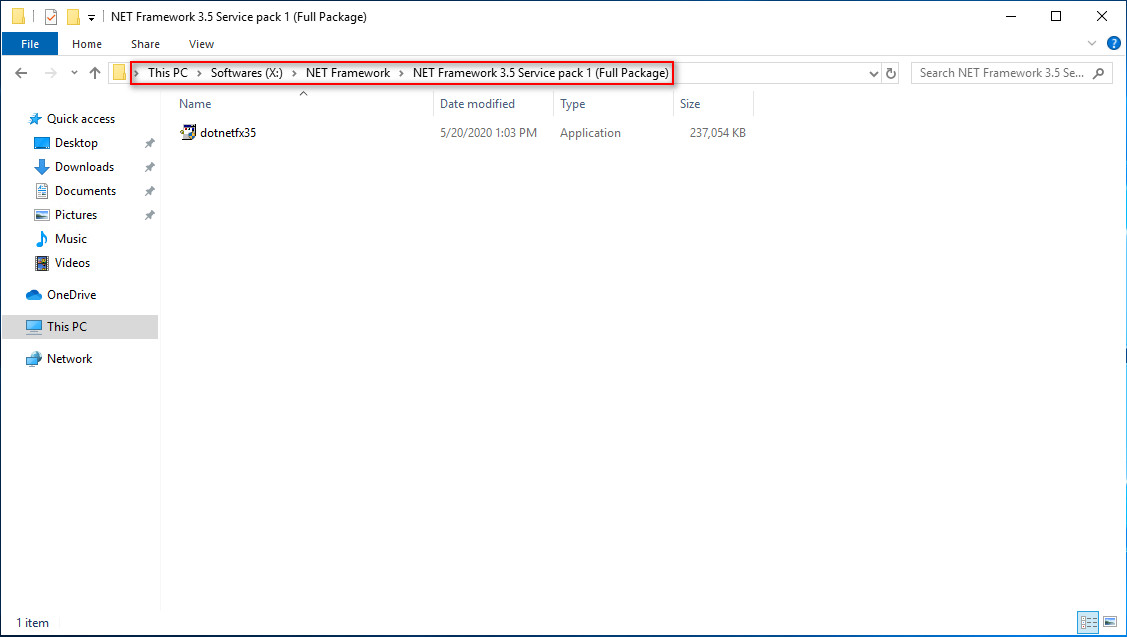Click the New folder quick access icon
The width and height of the screenshot is (1127, 637).
[x=73, y=16]
